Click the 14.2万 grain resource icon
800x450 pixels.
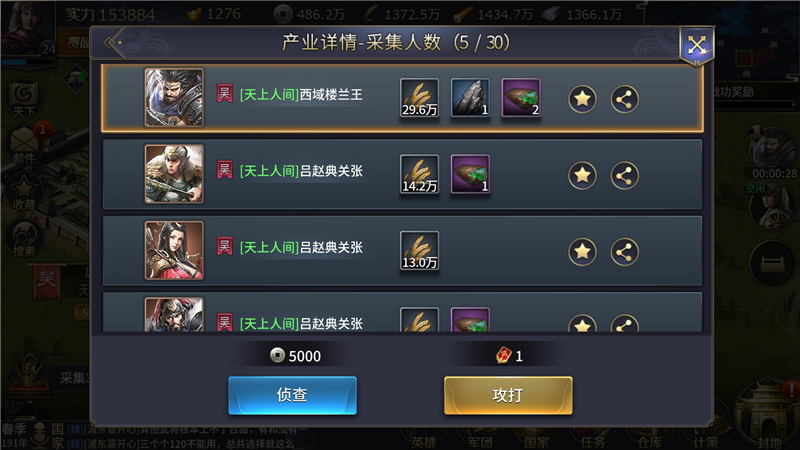(x=419, y=174)
